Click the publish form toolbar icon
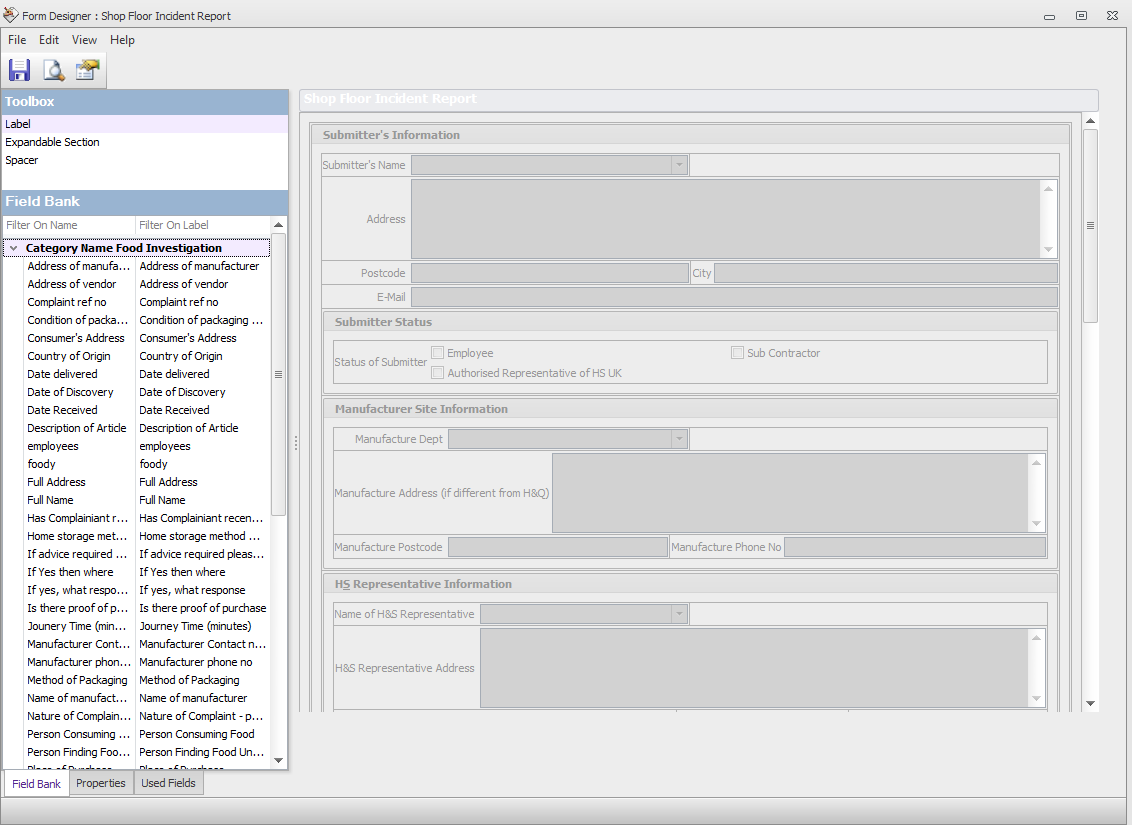The height and width of the screenshot is (825, 1133). coord(87,70)
